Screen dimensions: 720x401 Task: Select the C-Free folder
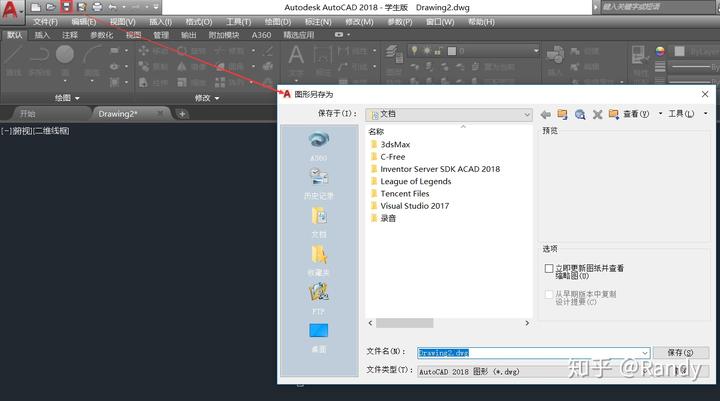[388, 157]
